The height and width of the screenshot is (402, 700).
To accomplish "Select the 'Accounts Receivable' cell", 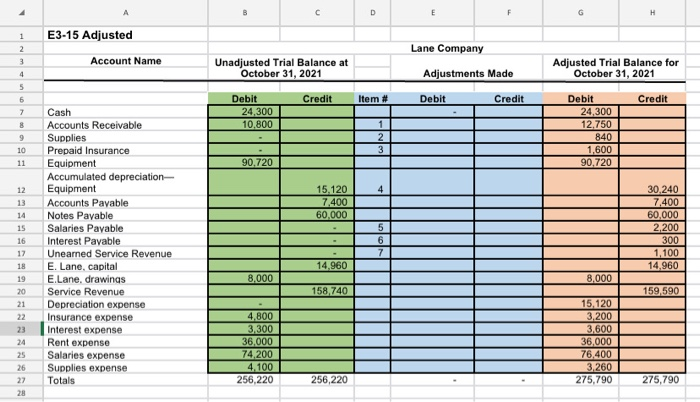I will click(x=125, y=125).
